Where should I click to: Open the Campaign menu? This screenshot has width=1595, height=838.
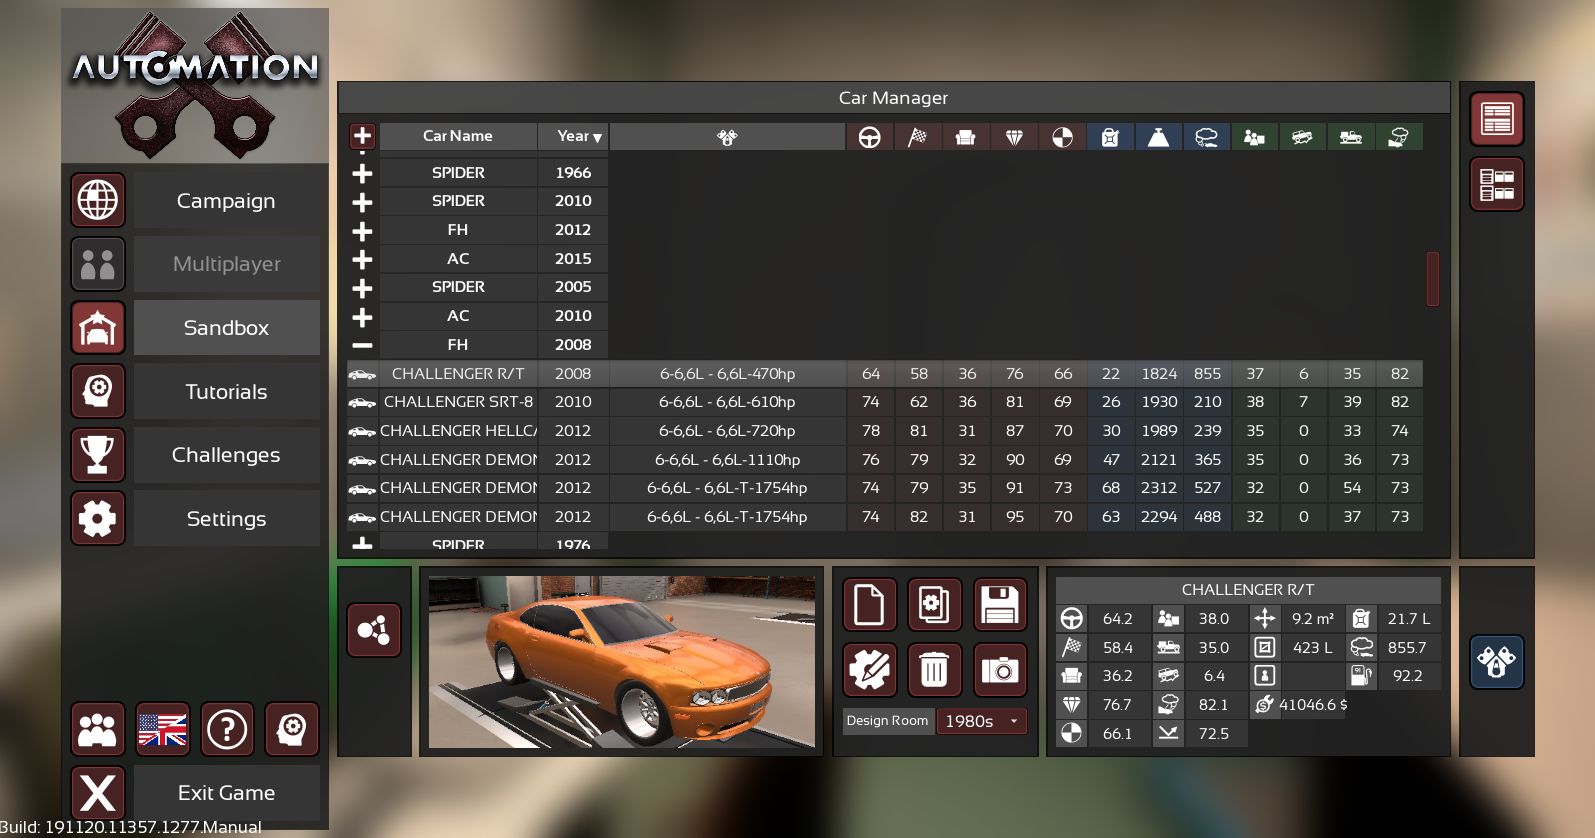227,201
